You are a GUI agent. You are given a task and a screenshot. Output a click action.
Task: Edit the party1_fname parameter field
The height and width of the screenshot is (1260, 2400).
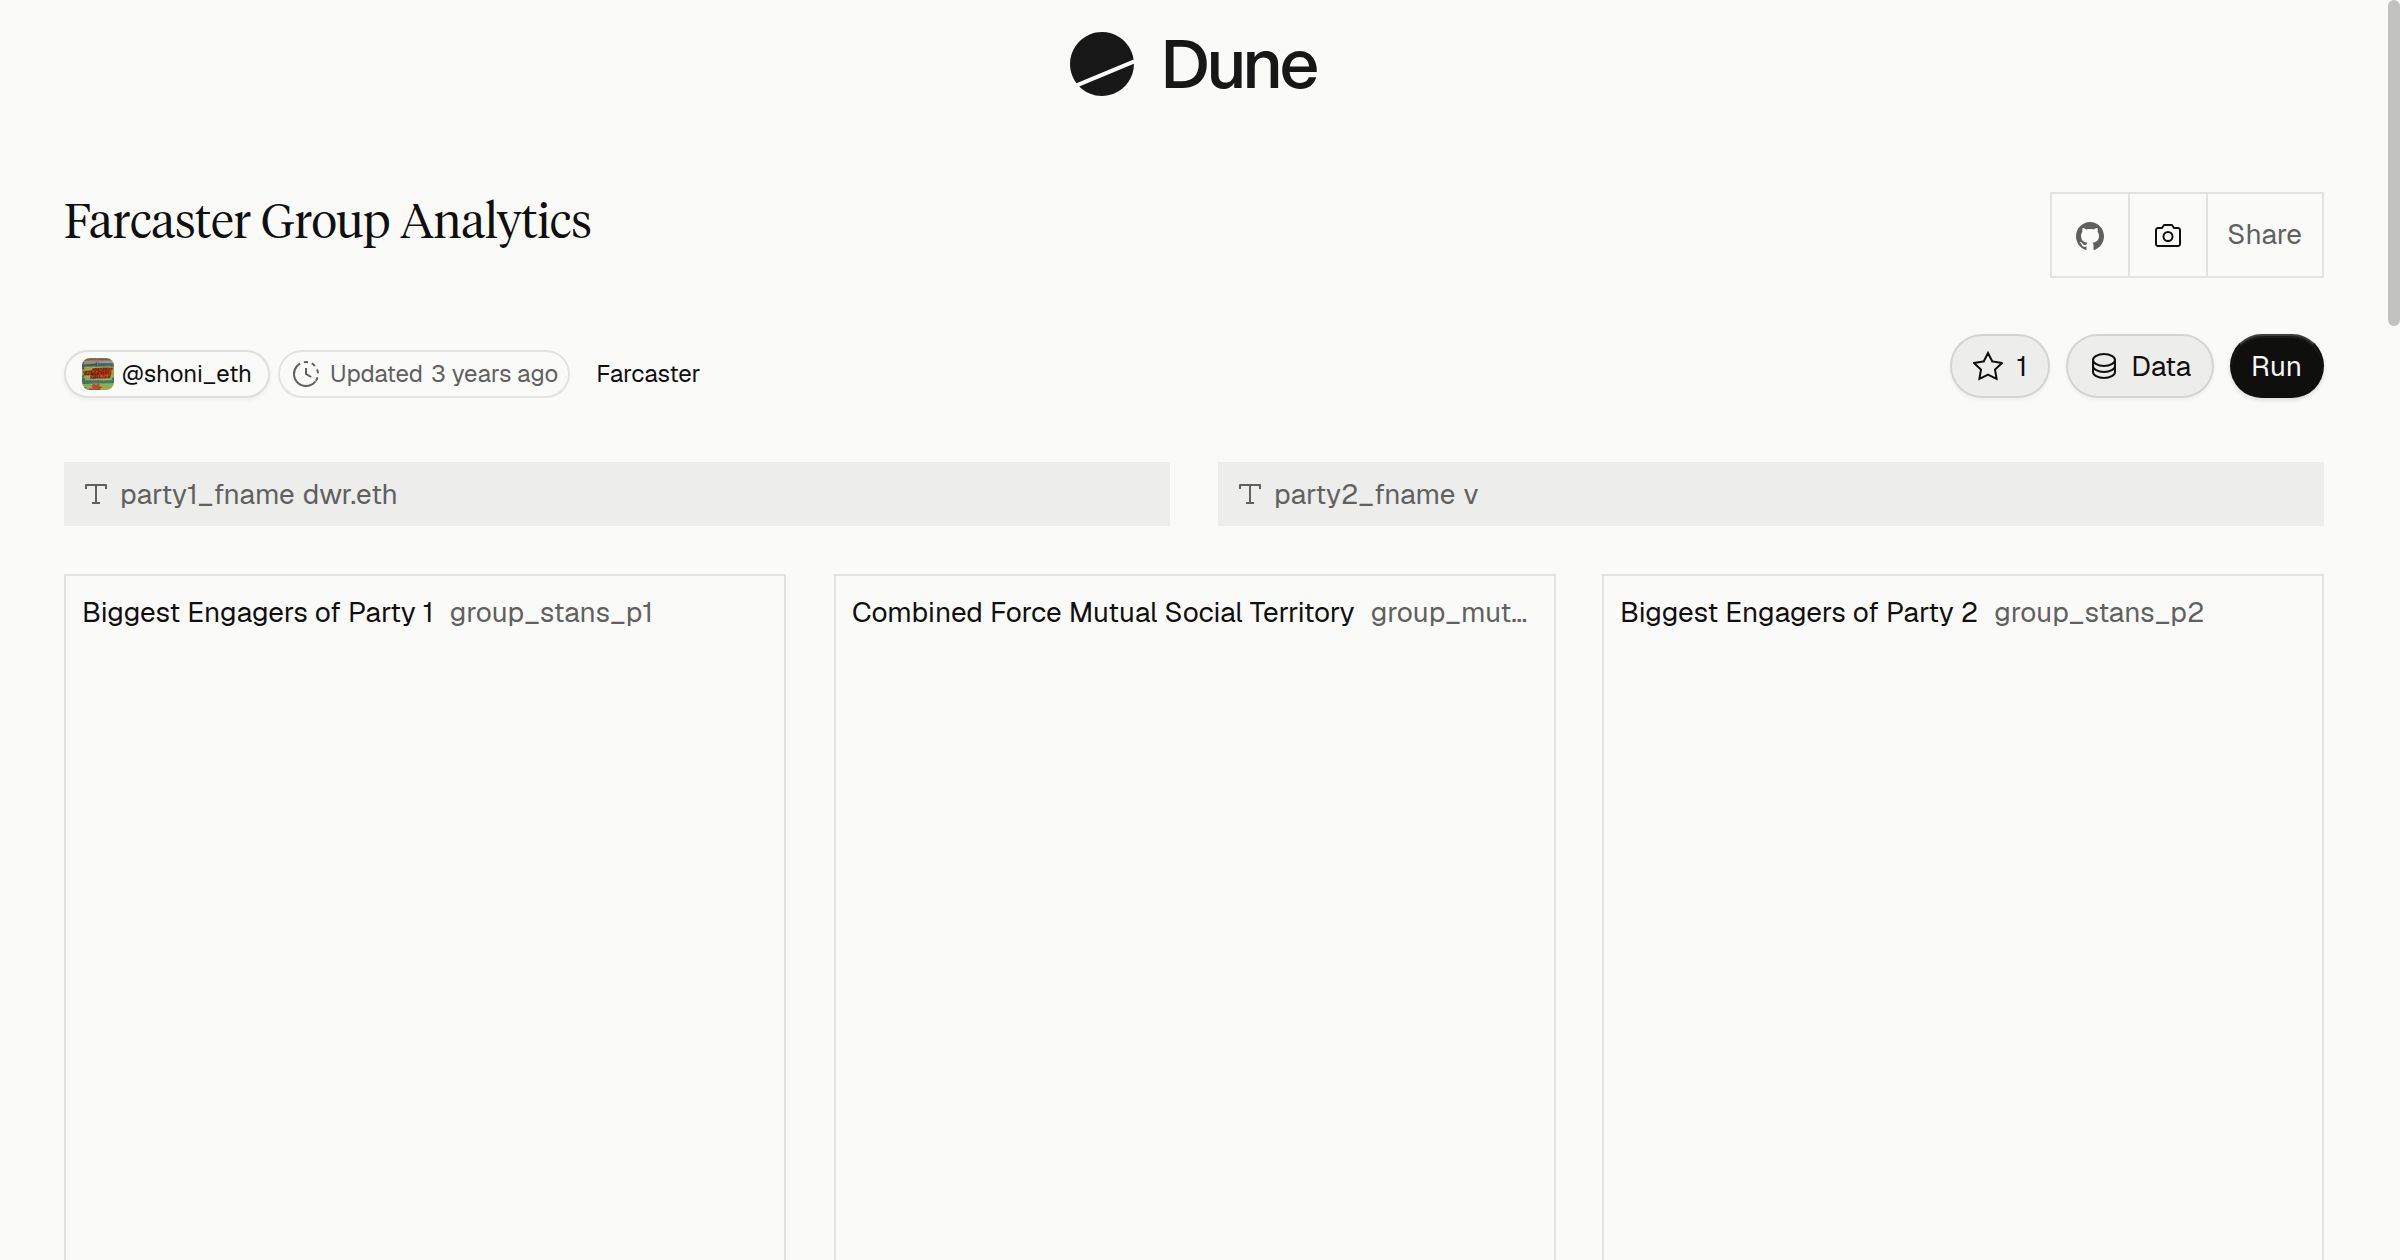point(617,494)
